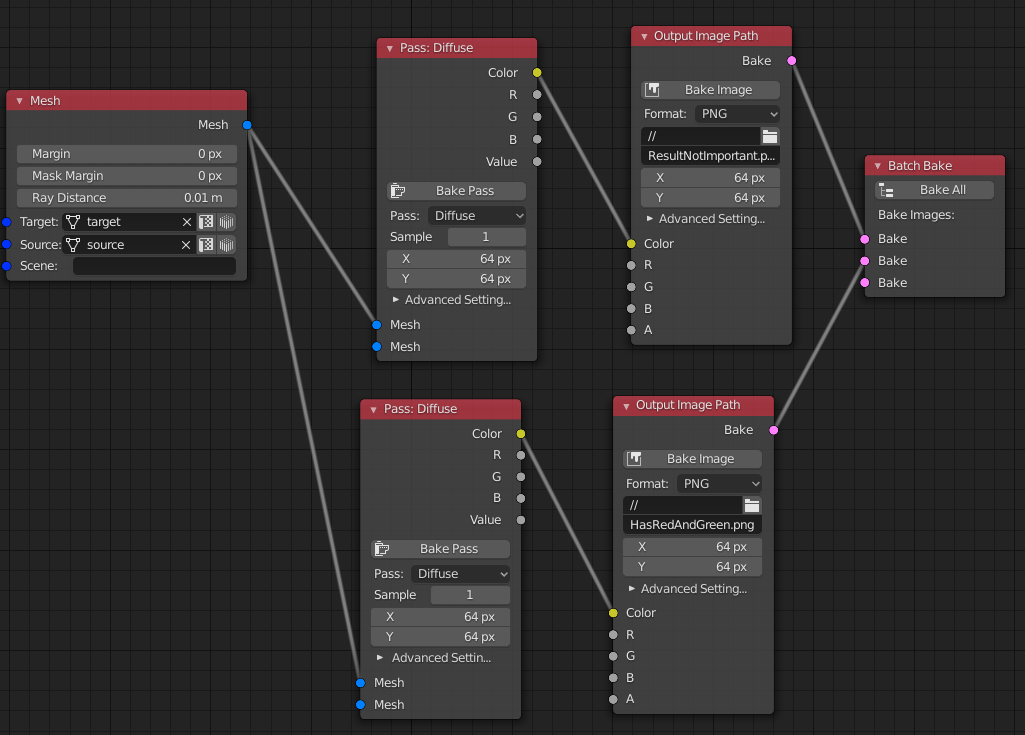Viewport: 1025px width, 735px height.
Task: Click Bake Image button in ResultNotImportant node
Action: 710,90
